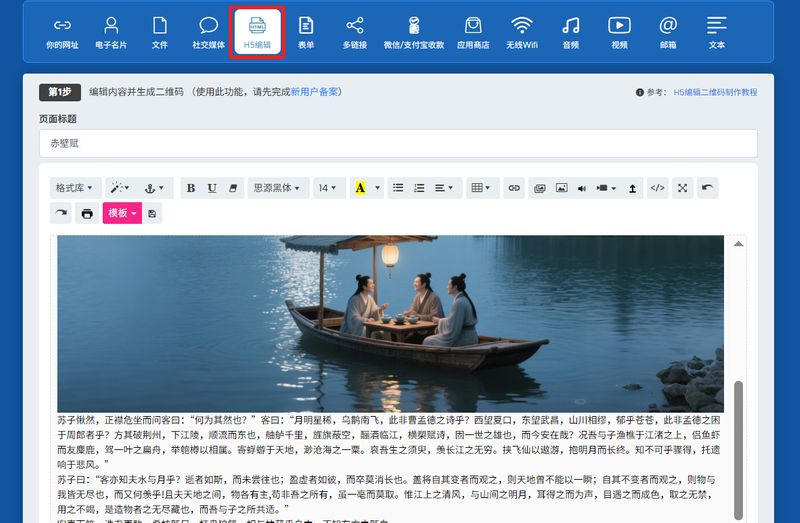The height and width of the screenshot is (523, 800).
Task: Click the redo icon
Action: click(x=61, y=213)
